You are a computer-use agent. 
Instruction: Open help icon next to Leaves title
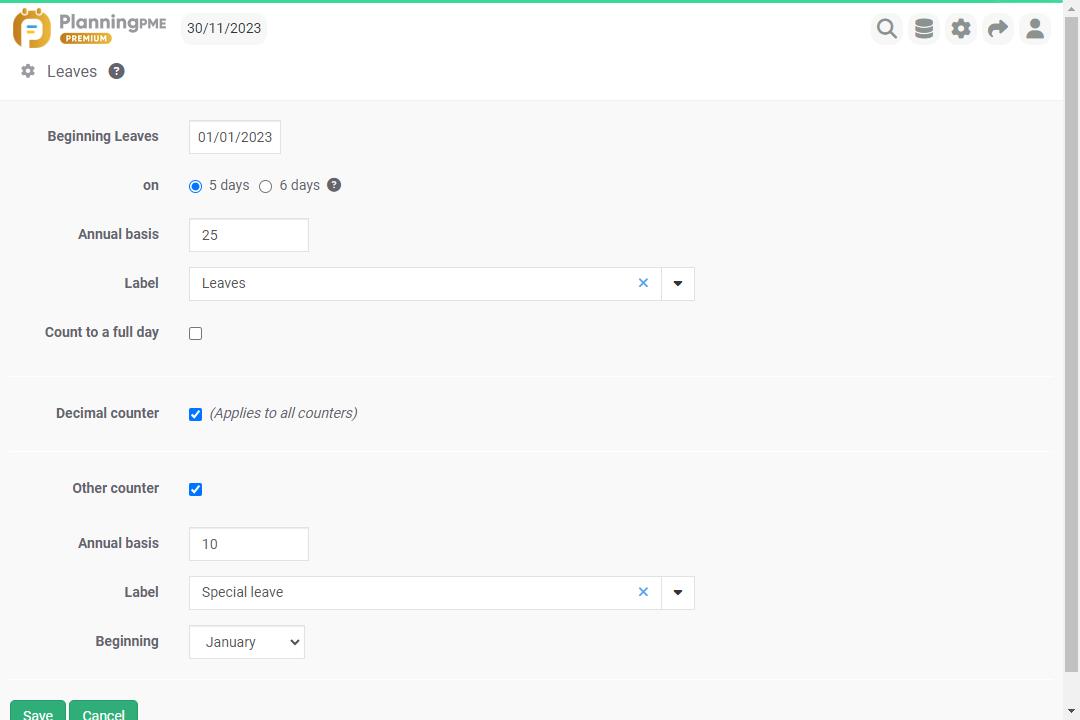click(x=116, y=71)
